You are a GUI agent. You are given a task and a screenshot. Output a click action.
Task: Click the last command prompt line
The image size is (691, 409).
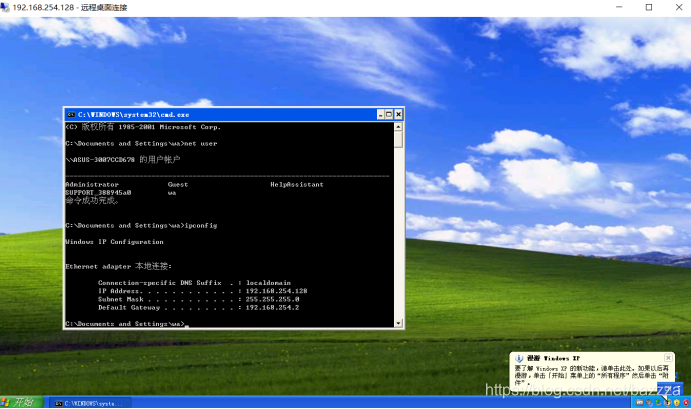127,323
